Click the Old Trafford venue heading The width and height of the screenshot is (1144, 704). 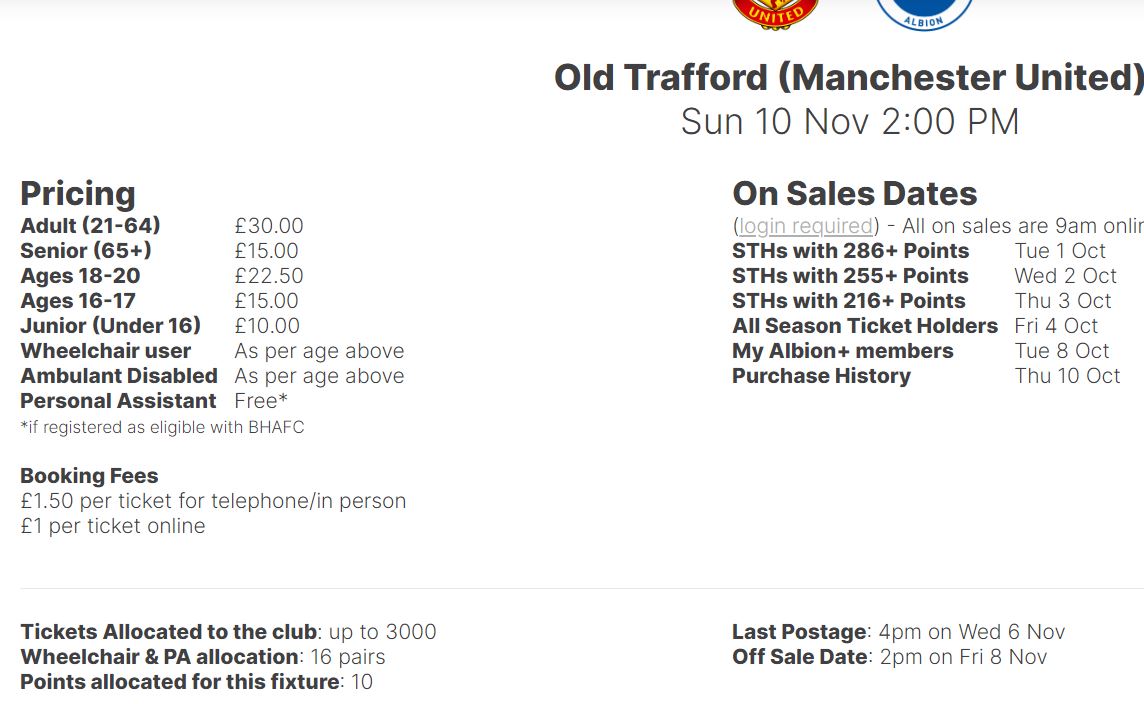849,77
